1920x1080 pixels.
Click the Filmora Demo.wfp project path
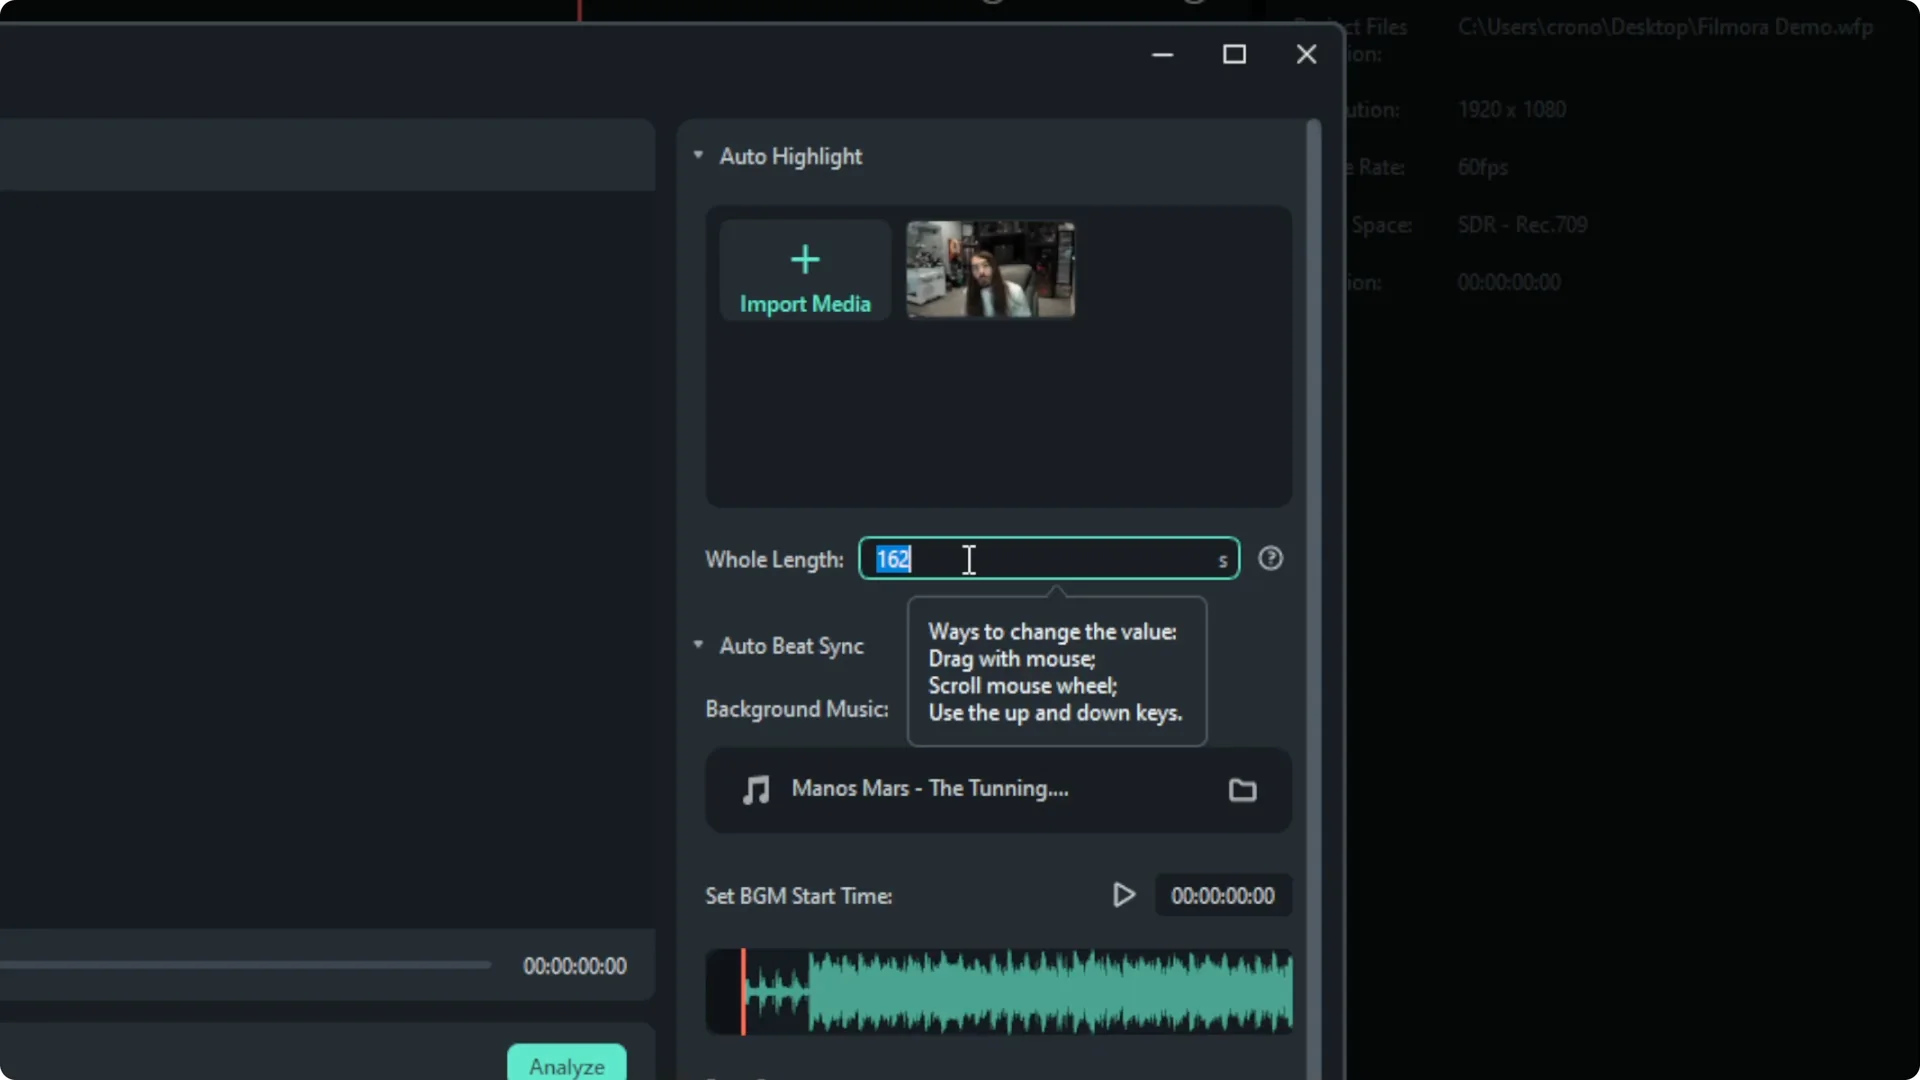point(1666,27)
